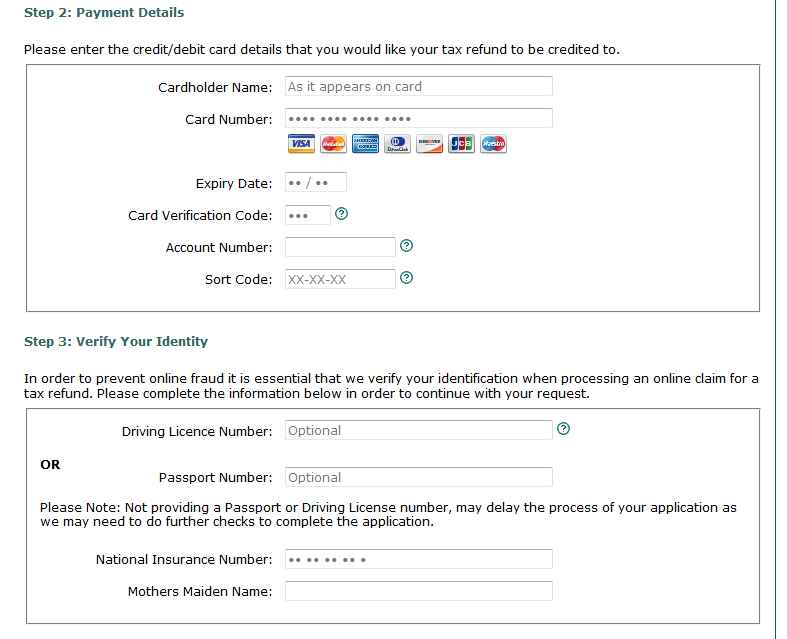Open help for Driving Licence Number
The image size is (787, 639).
(563, 430)
